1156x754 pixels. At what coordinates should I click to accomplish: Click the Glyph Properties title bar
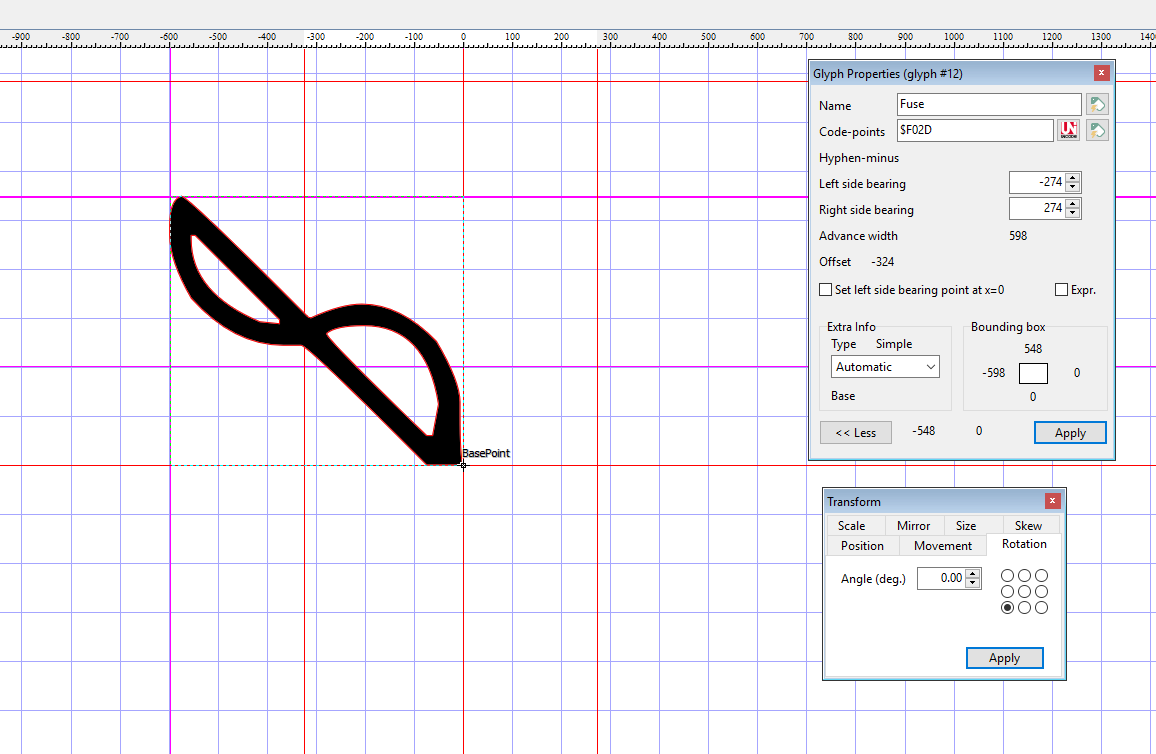point(951,73)
